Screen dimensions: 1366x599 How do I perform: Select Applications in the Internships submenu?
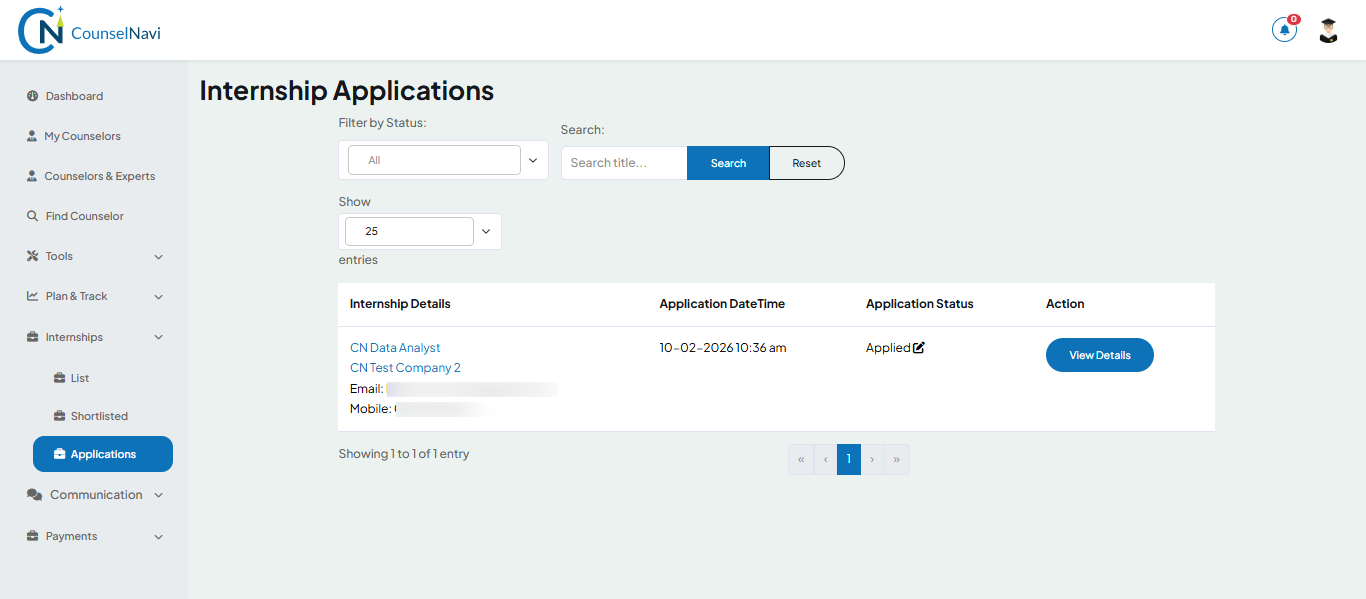tap(102, 453)
